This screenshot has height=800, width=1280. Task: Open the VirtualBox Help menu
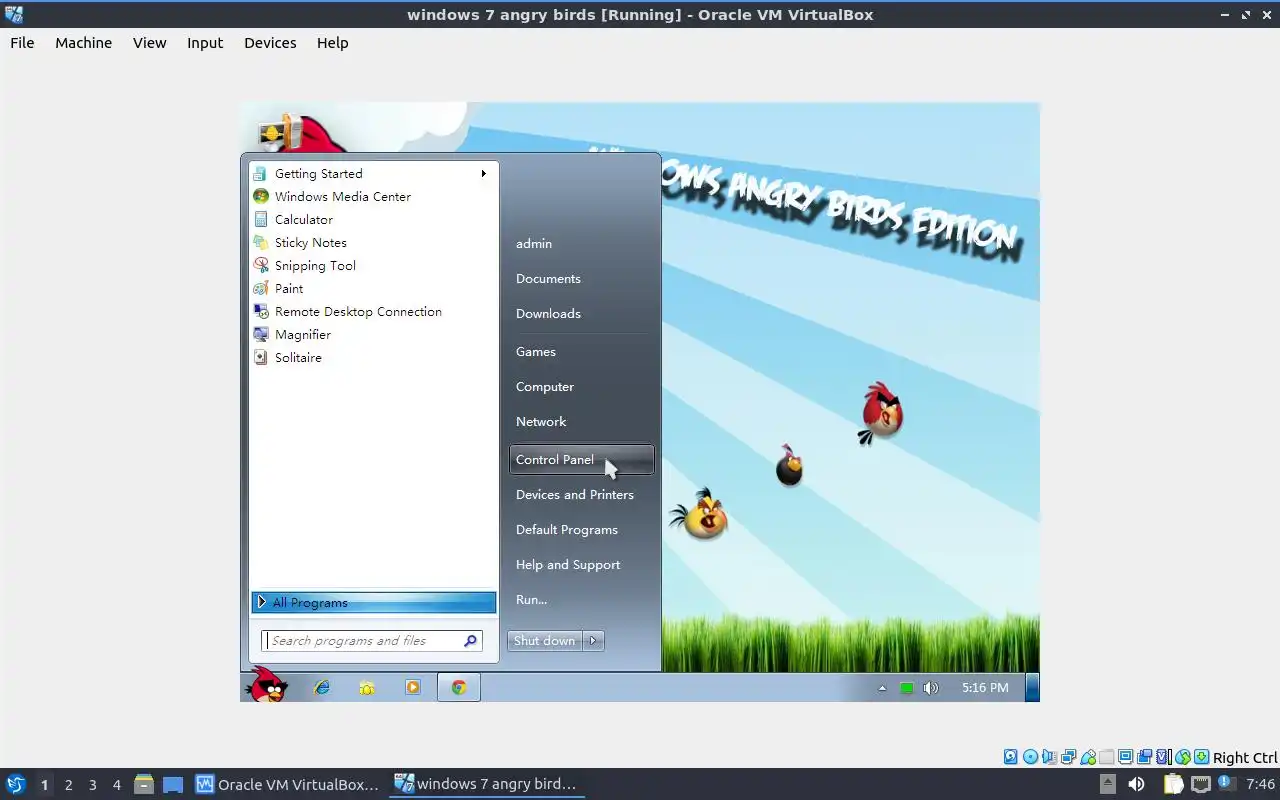[x=333, y=43]
